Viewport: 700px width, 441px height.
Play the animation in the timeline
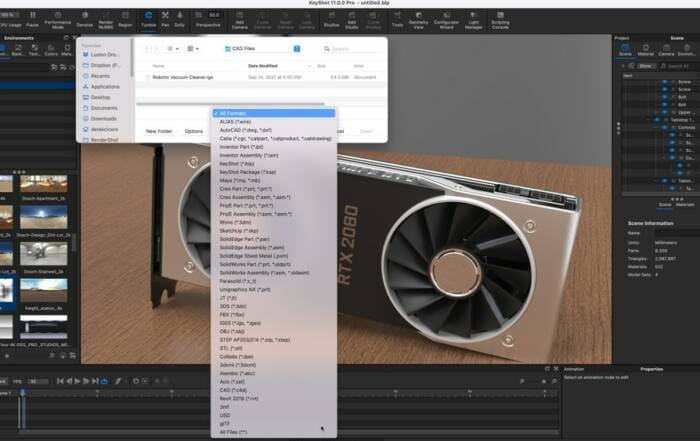click(77, 381)
